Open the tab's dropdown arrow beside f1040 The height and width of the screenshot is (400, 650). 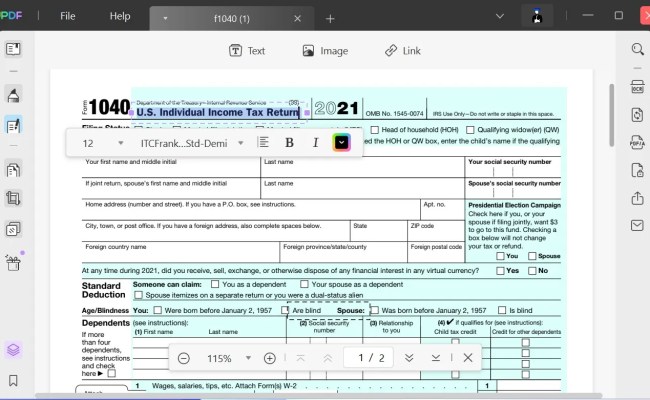(165, 19)
